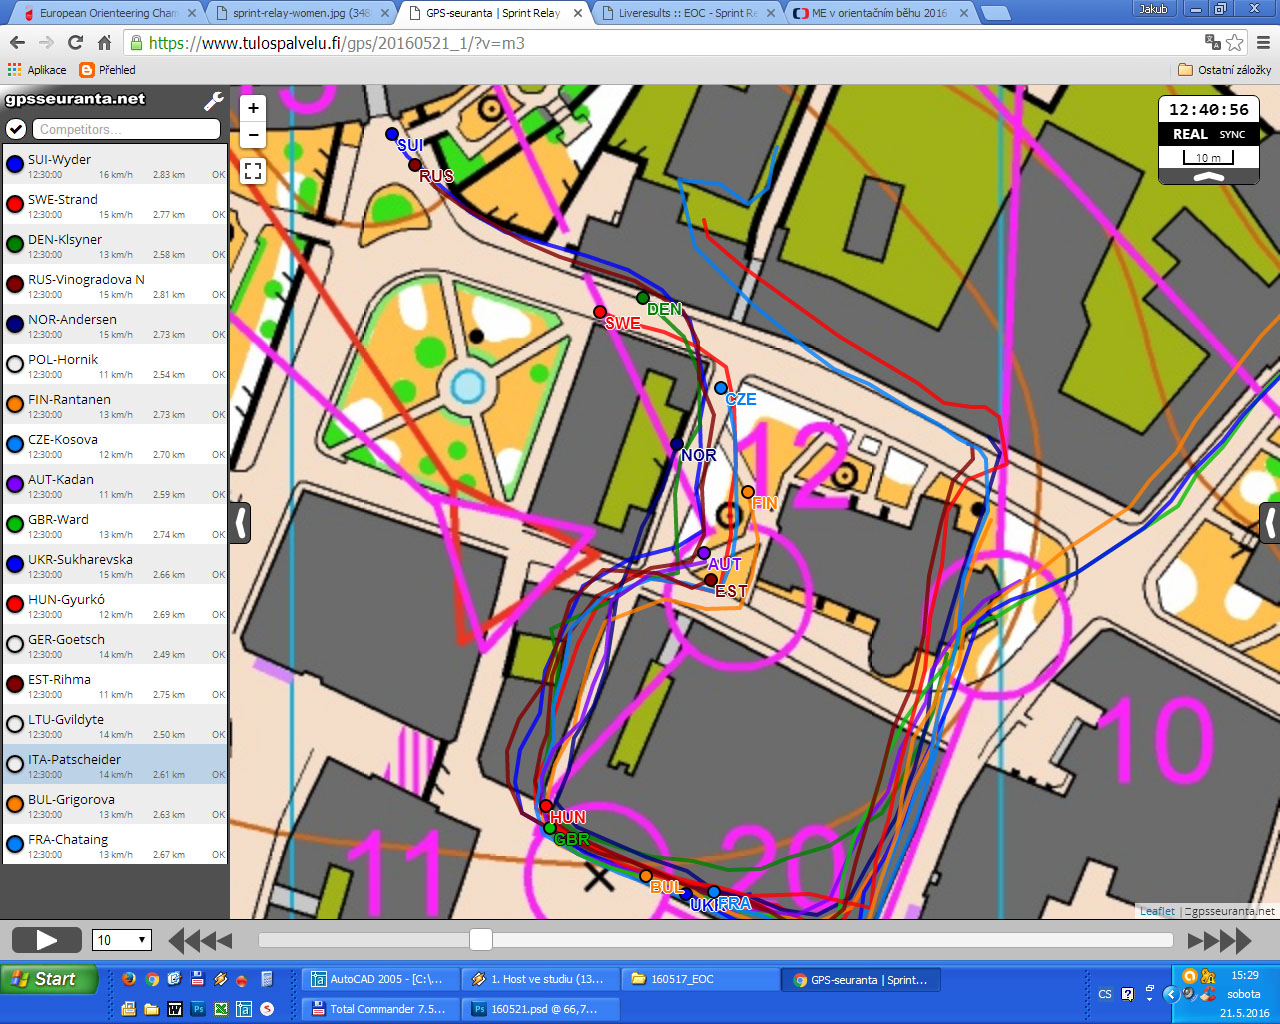
Task: Toggle DEN-Klsyner track visibility circle
Action: [15, 244]
